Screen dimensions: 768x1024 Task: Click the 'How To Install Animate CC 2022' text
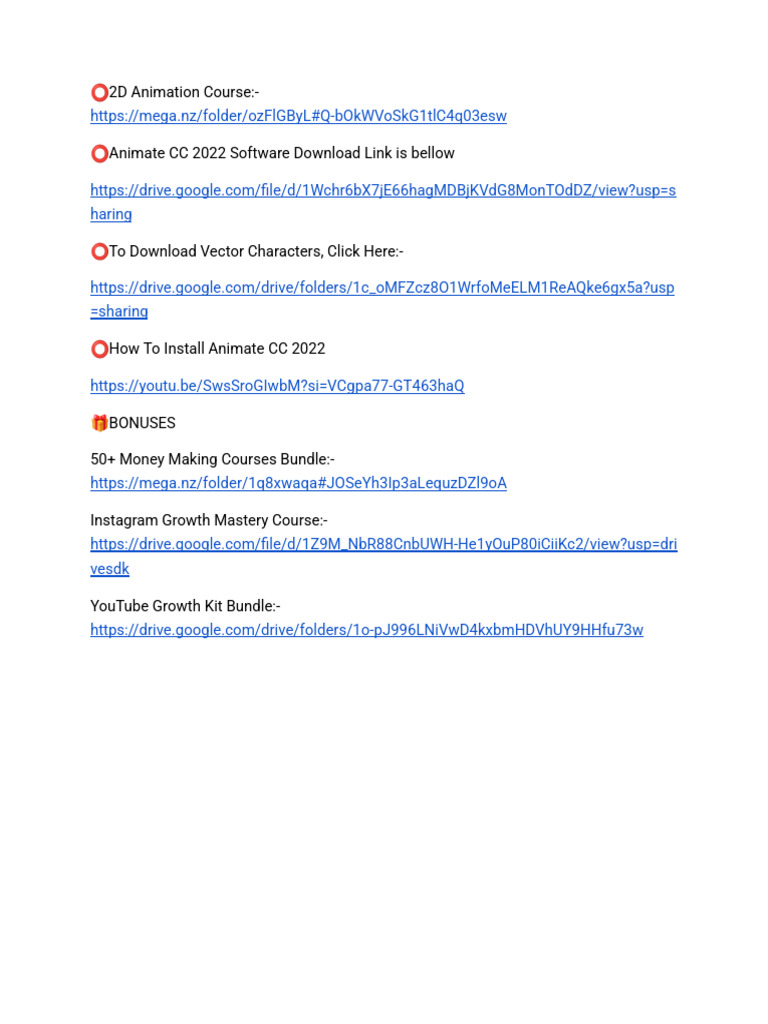pyautogui.click(x=217, y=349)
